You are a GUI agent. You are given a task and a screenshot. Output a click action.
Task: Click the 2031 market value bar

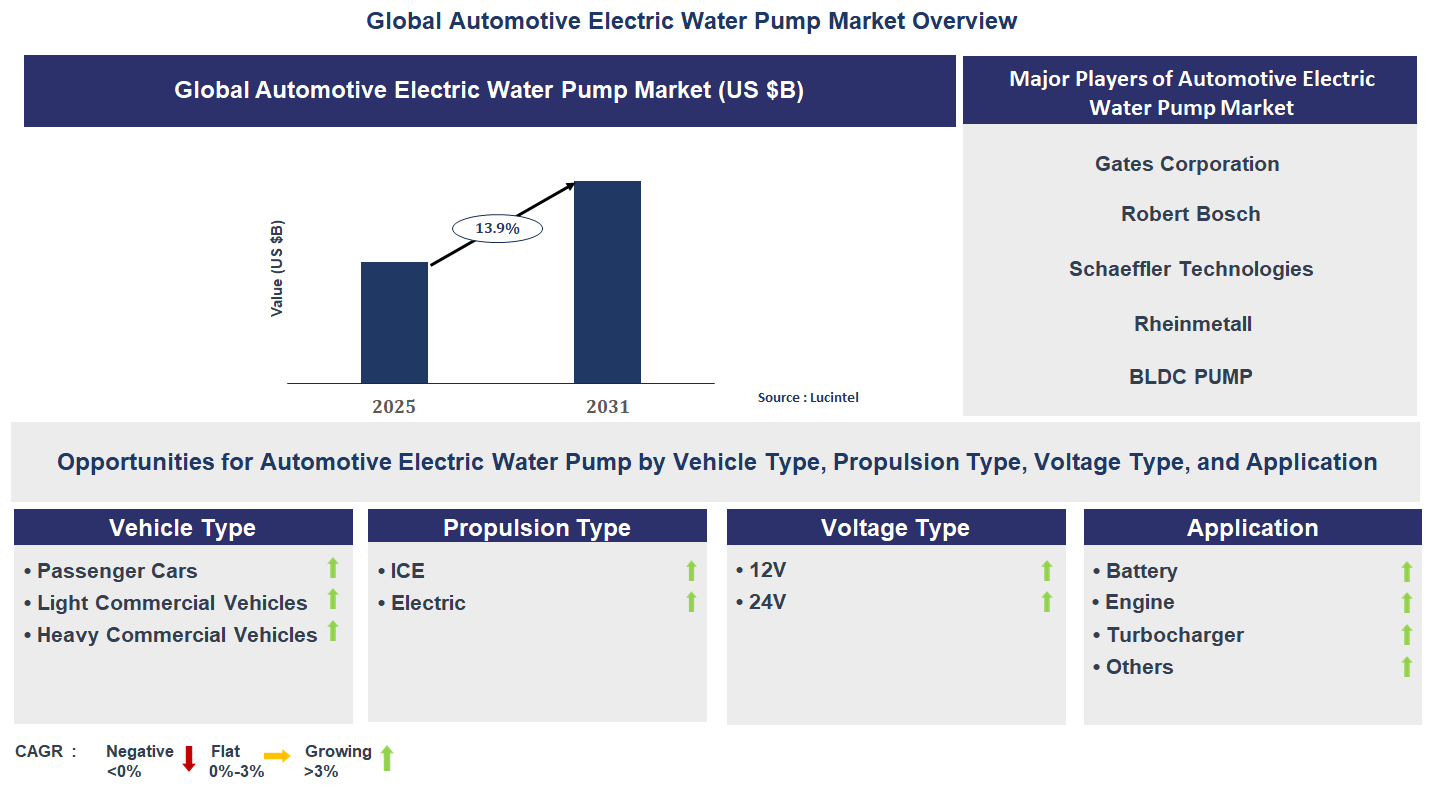607,281
